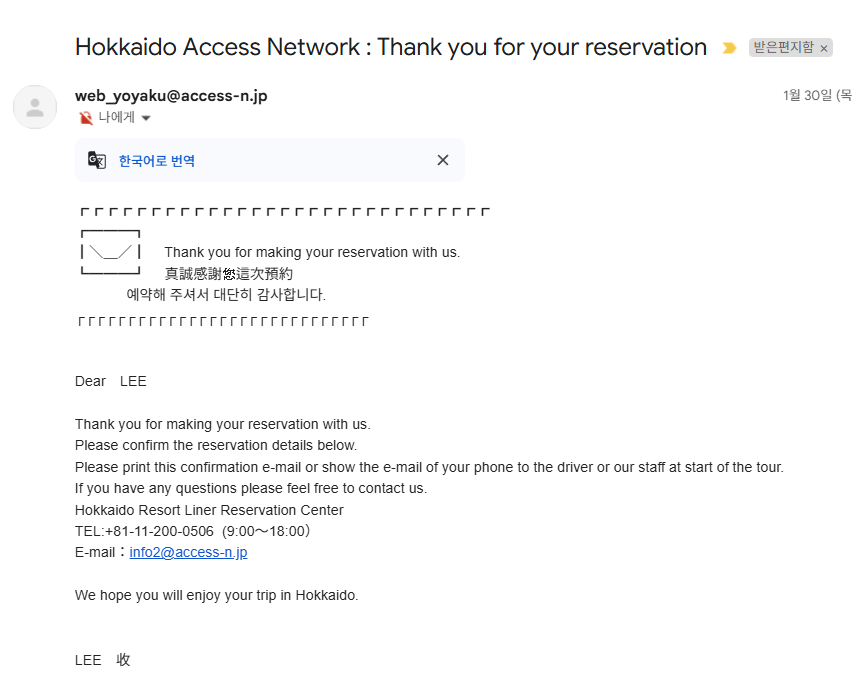Click the Dear LEE greeting line
Screen dimensions: 852x681
(111, 381)
